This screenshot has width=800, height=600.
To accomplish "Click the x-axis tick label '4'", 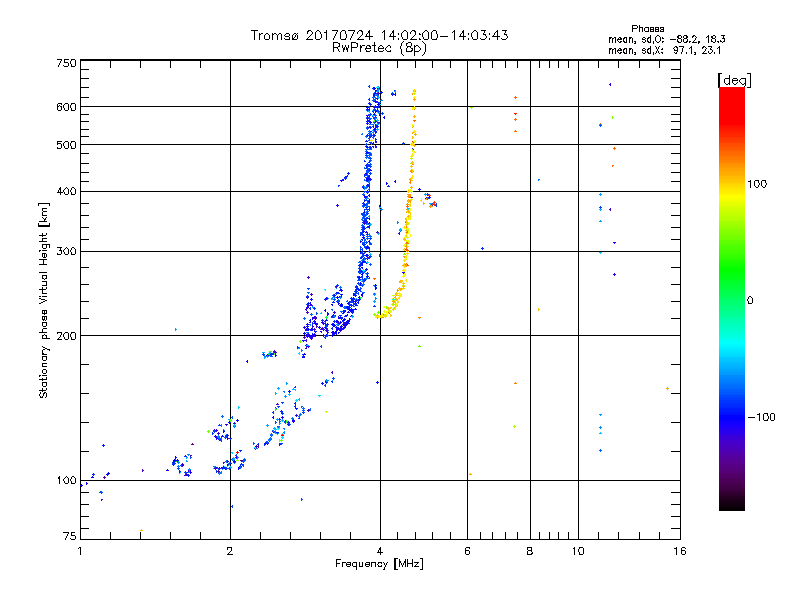I will (380, 551).
